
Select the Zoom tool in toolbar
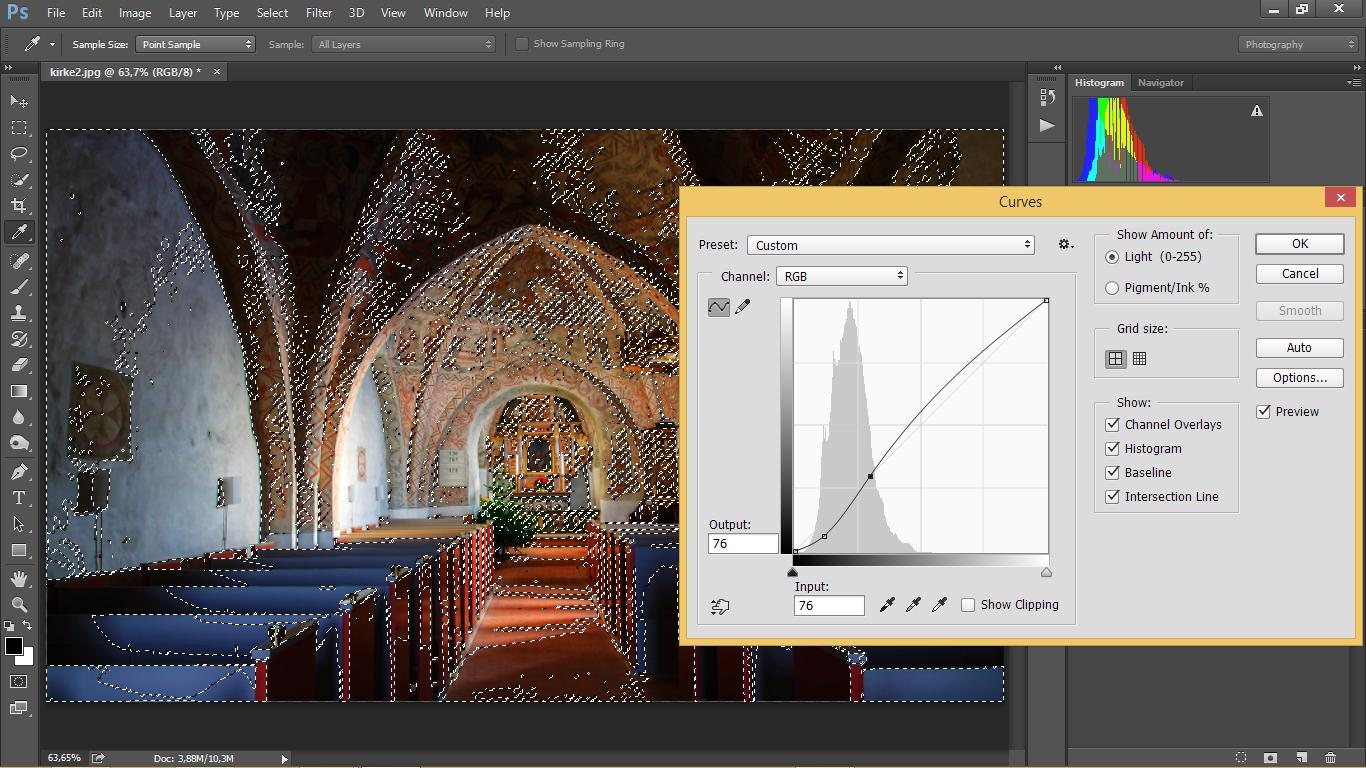[19, 604]
